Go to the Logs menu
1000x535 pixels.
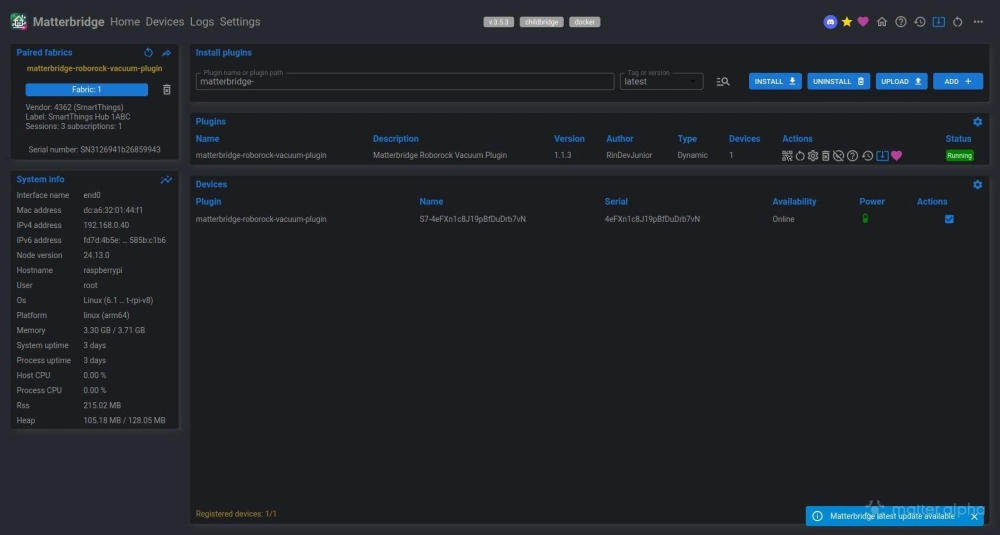(201, 22)
